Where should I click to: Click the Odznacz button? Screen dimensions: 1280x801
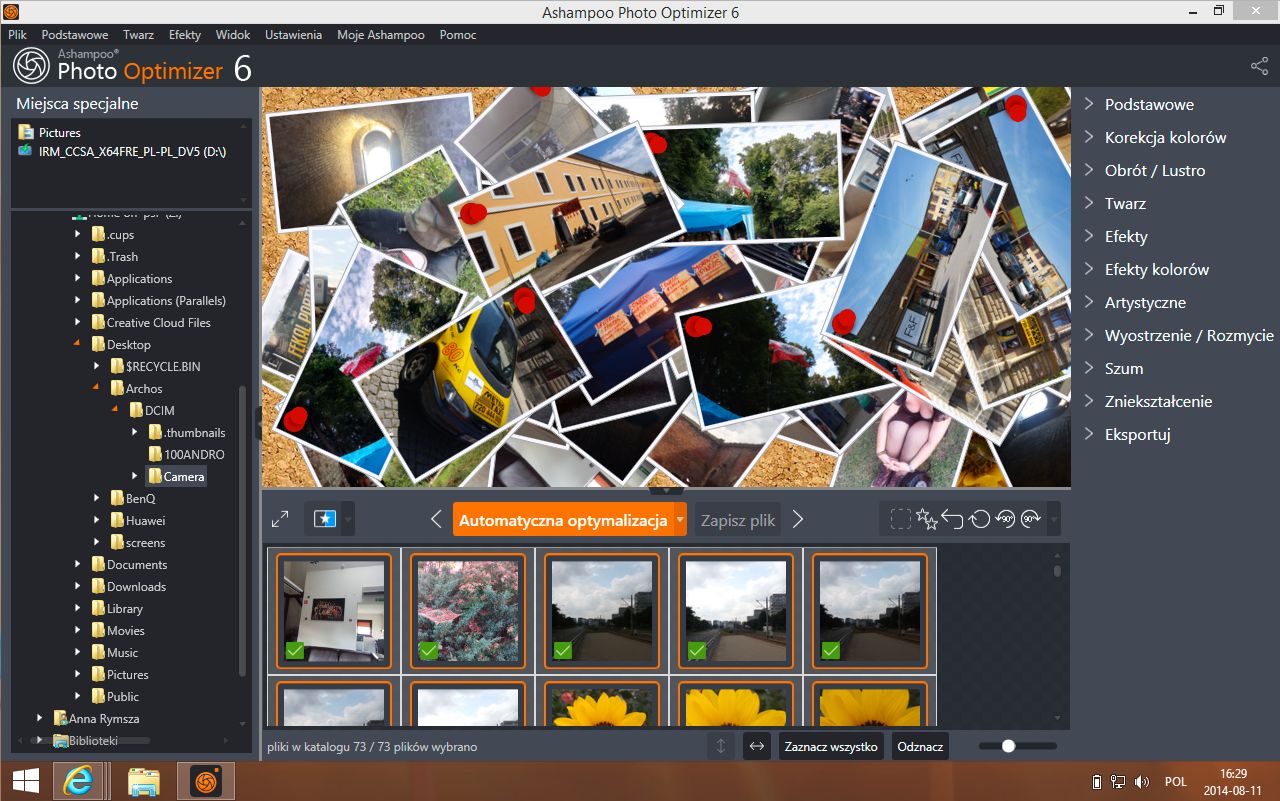(x=920, y=746)
